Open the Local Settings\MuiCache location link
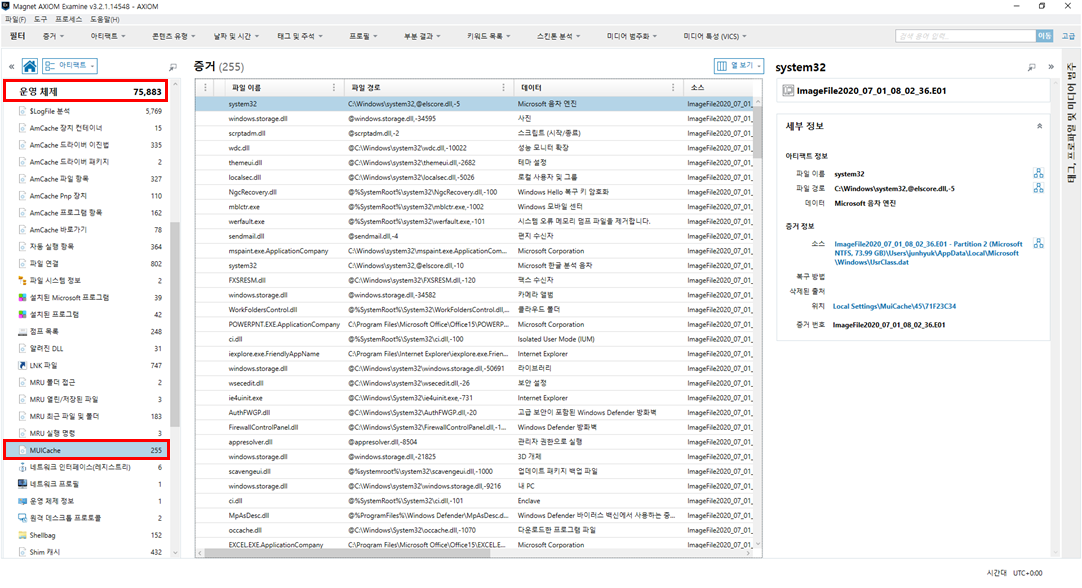This screenshot has width=1082, height=588. pyautogui.click(x=894, y=306)
